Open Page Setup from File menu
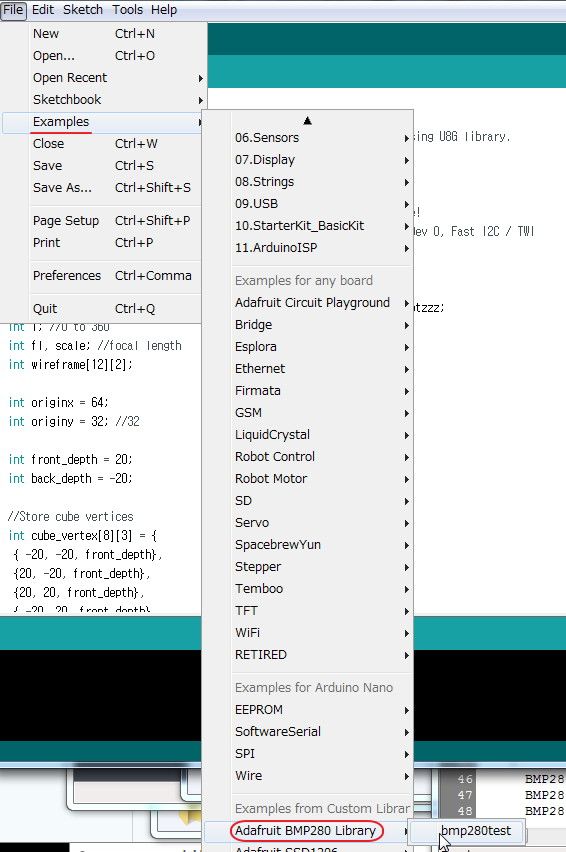This screenshot has height=852, width=566. [102, 221]
